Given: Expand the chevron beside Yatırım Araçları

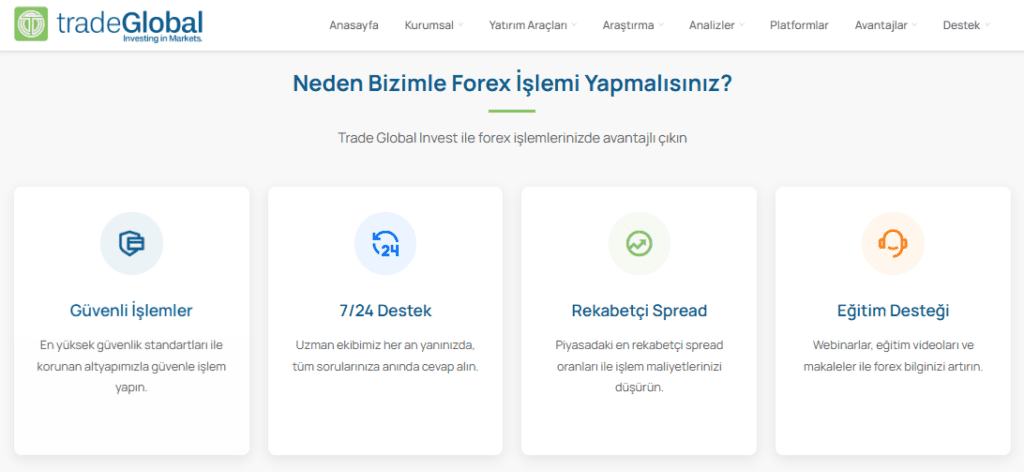Looking at the screenshot, I should [x=574, y=25].
